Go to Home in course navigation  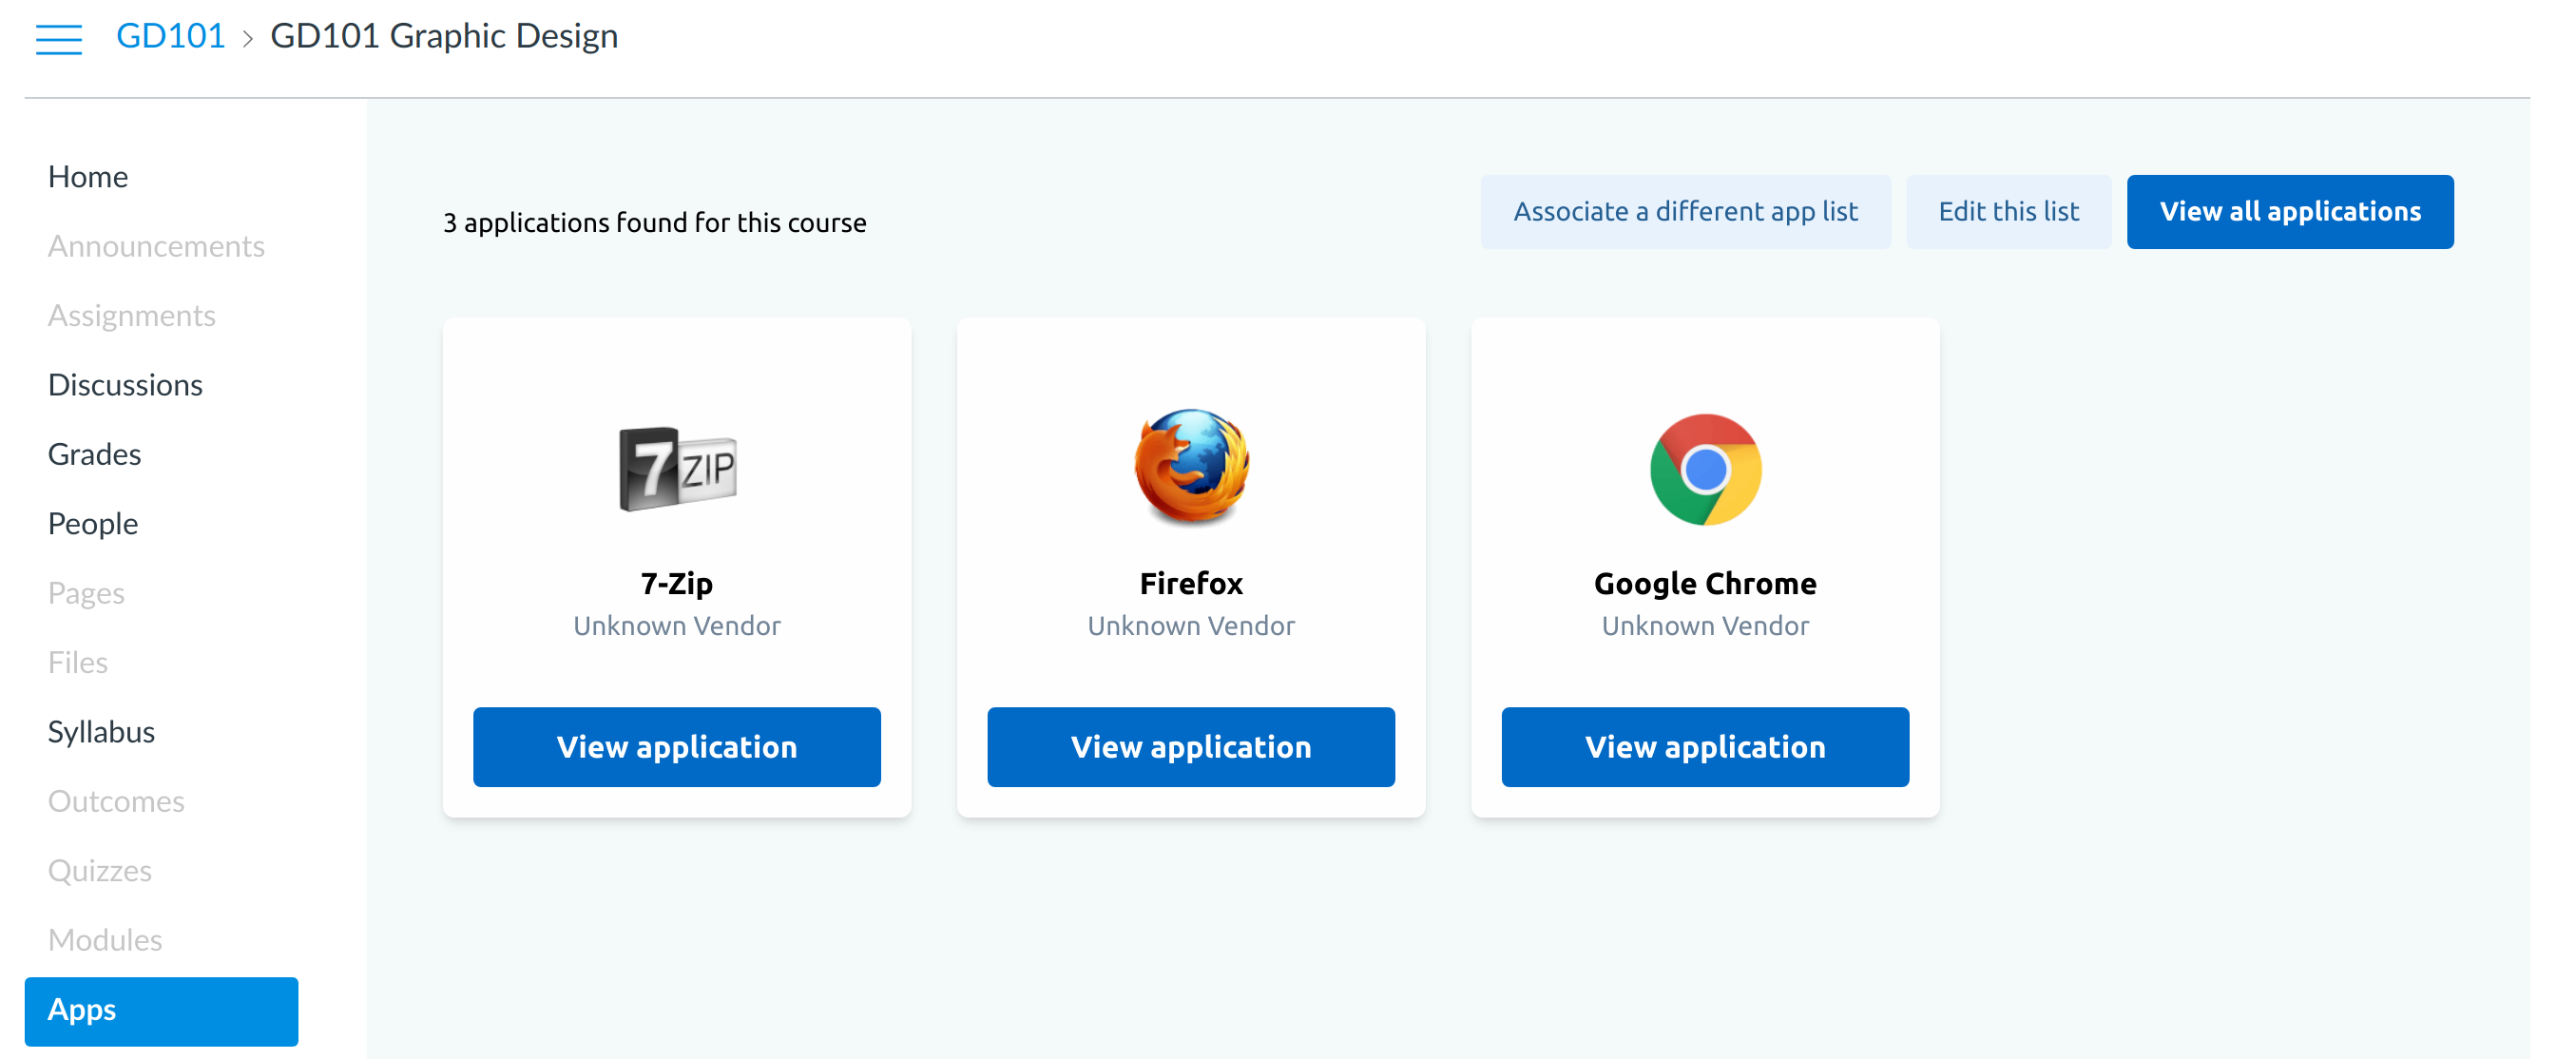click(88, 177)
